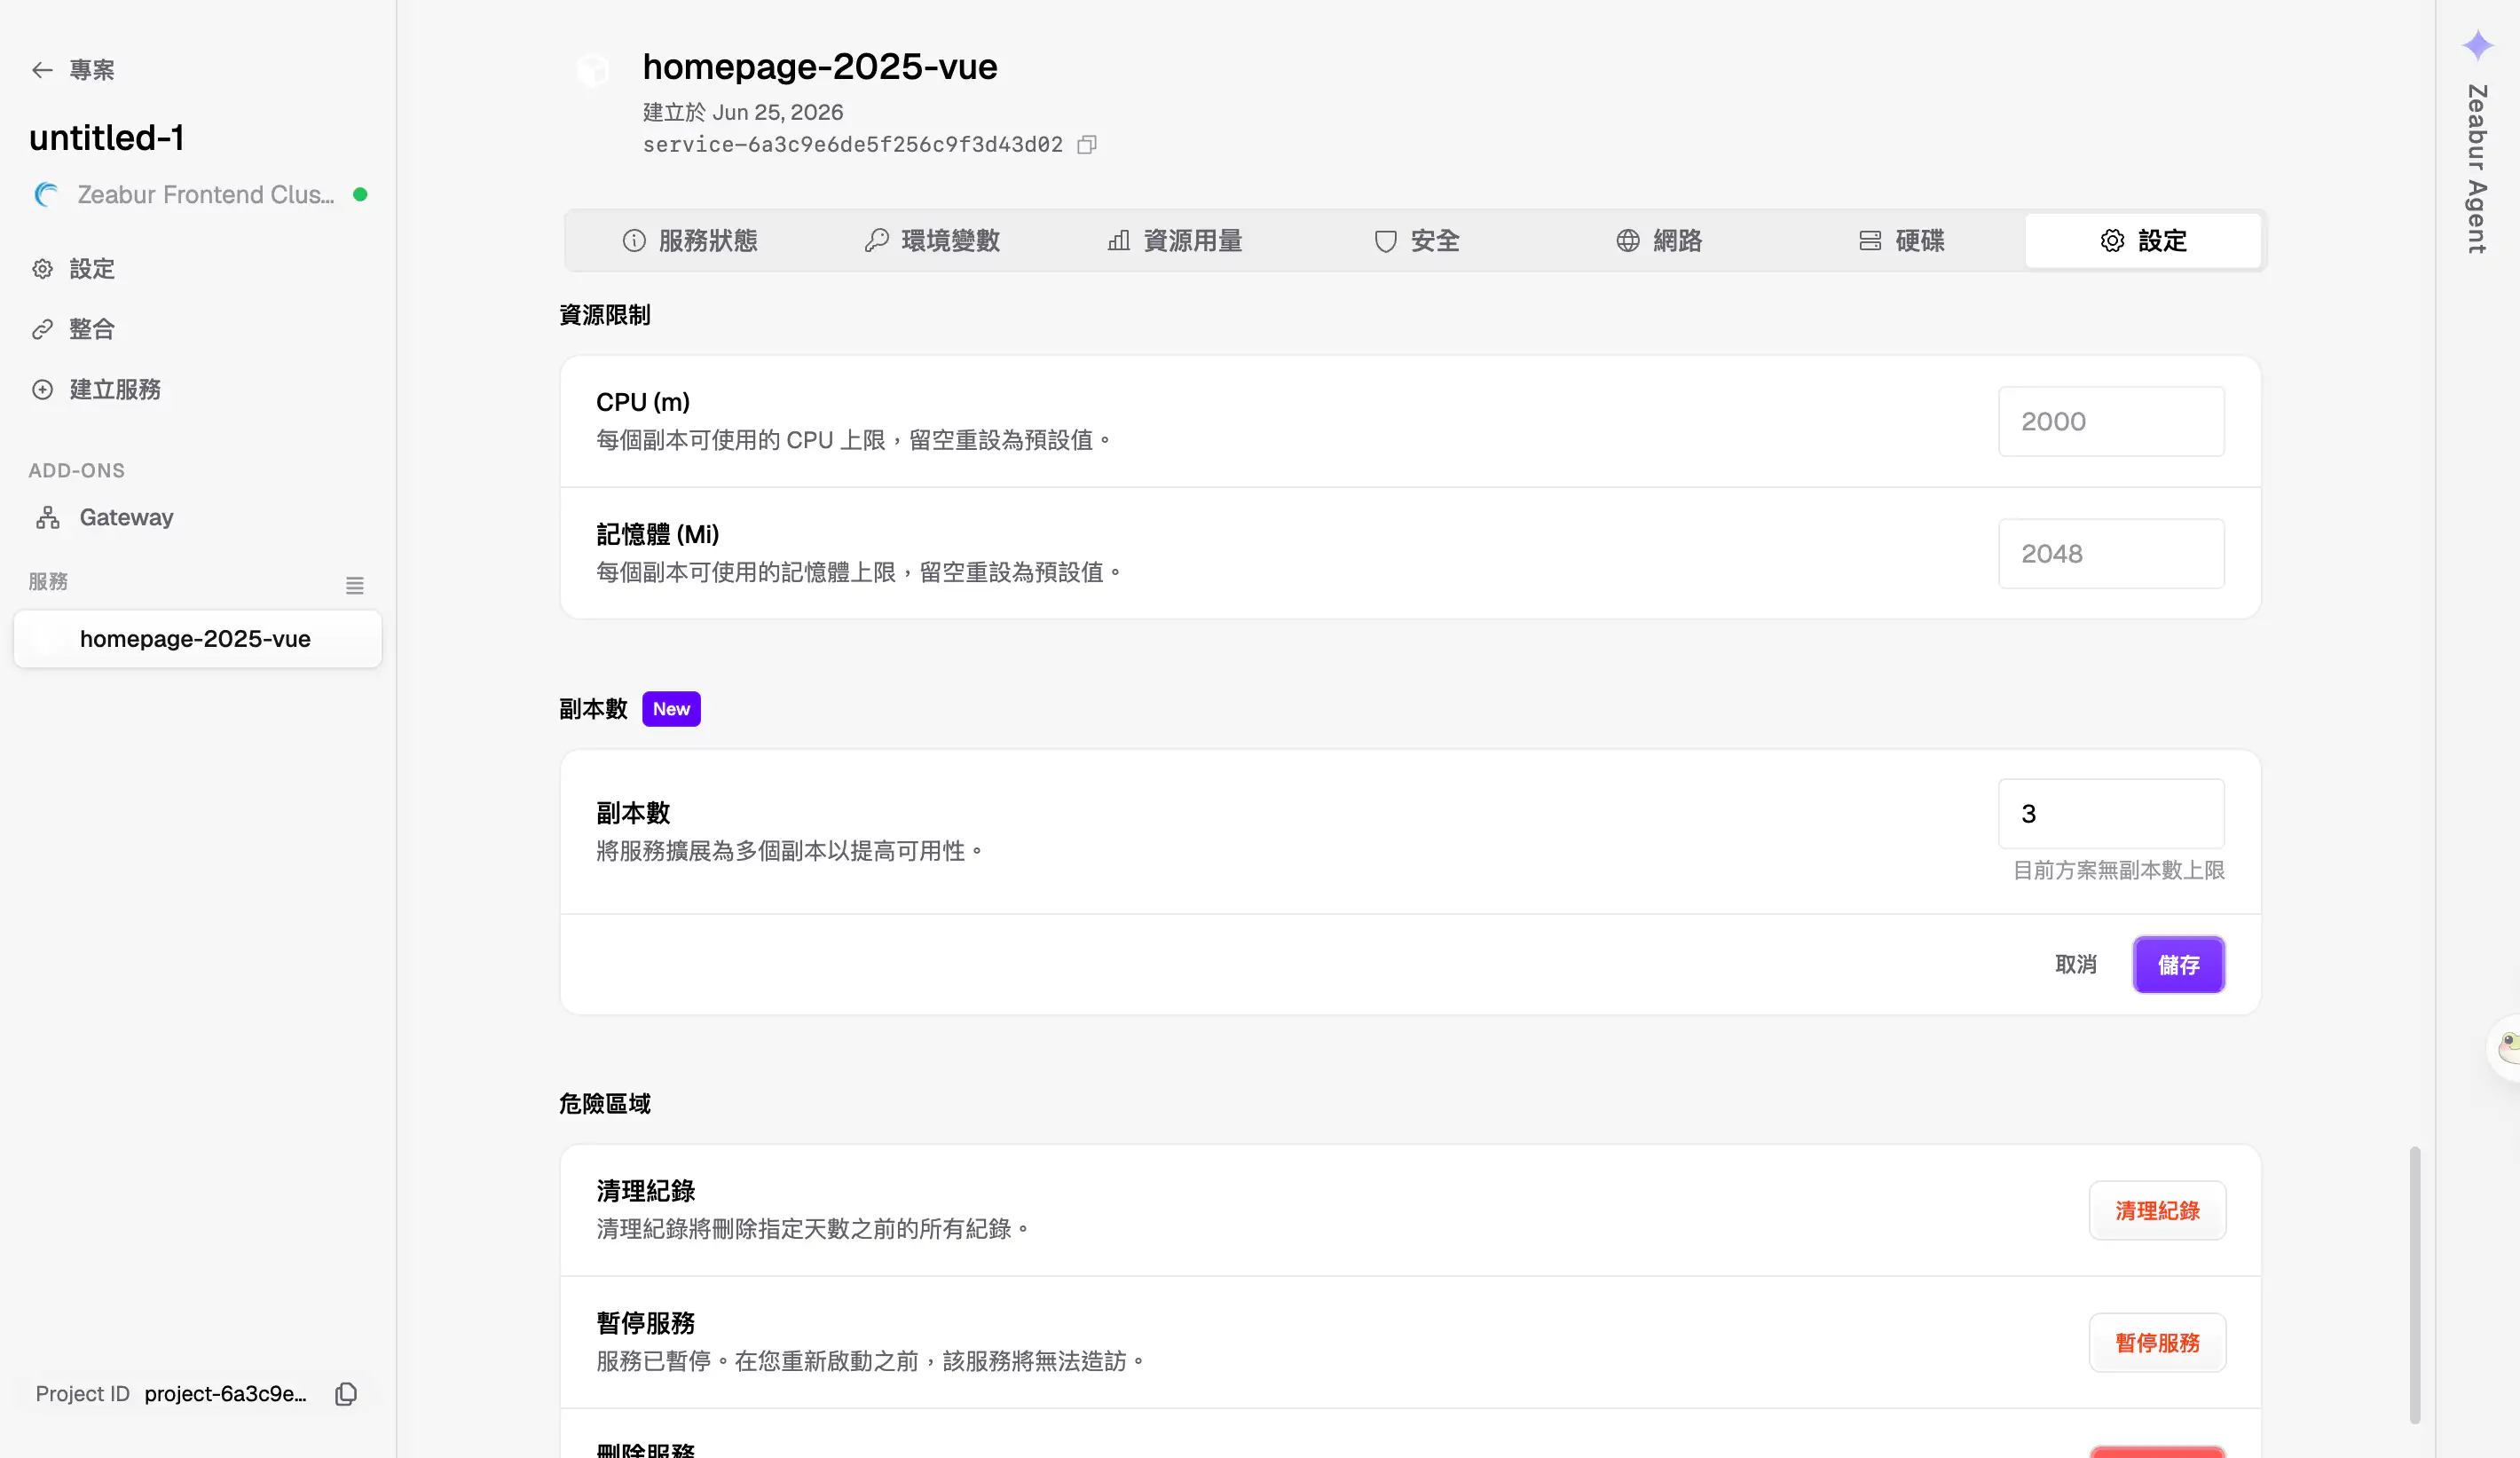Image resolution: width=2520 pixels, height=1458 pixels.
Task: Click the green cluster status dot
Action: click(360, 194)
